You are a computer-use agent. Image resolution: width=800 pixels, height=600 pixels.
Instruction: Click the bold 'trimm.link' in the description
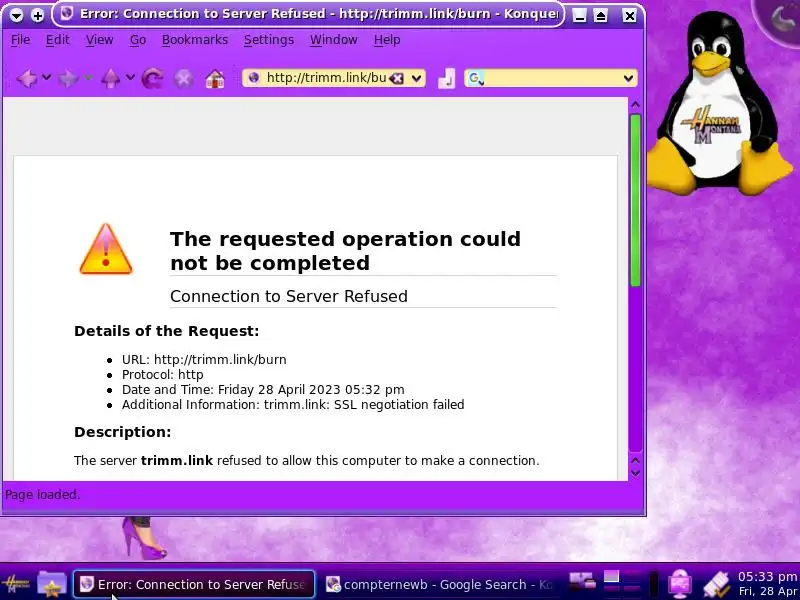(177, 461)
